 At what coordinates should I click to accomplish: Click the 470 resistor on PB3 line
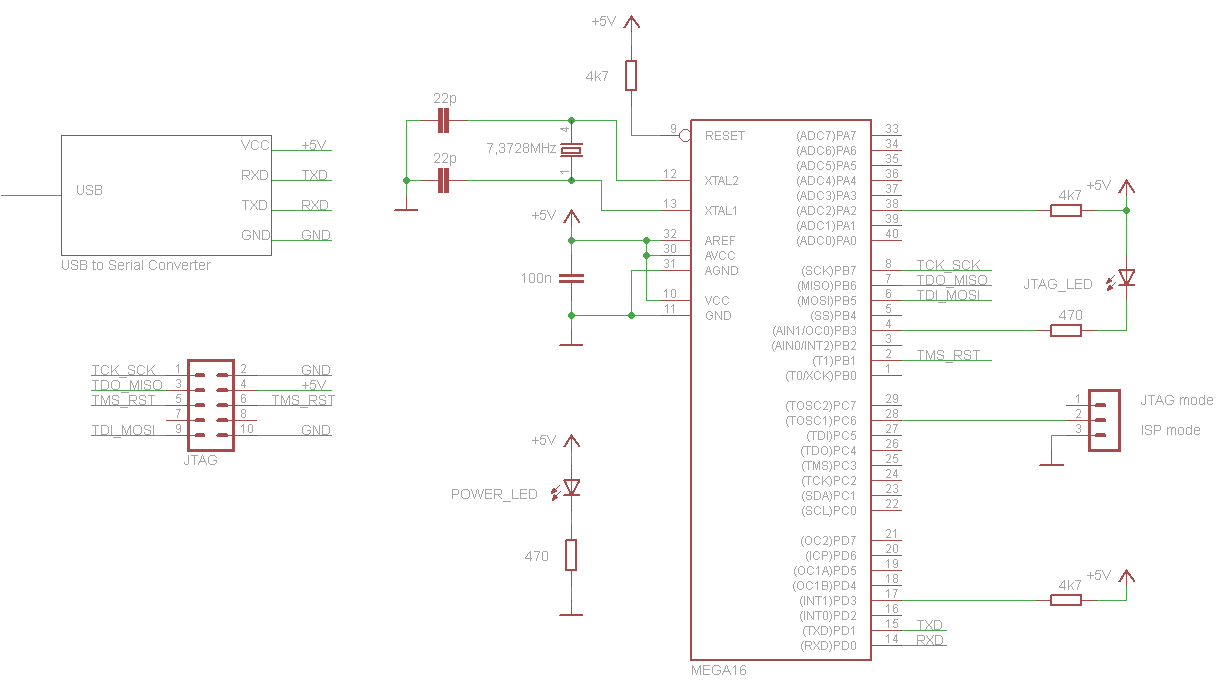click(1066, 330)
